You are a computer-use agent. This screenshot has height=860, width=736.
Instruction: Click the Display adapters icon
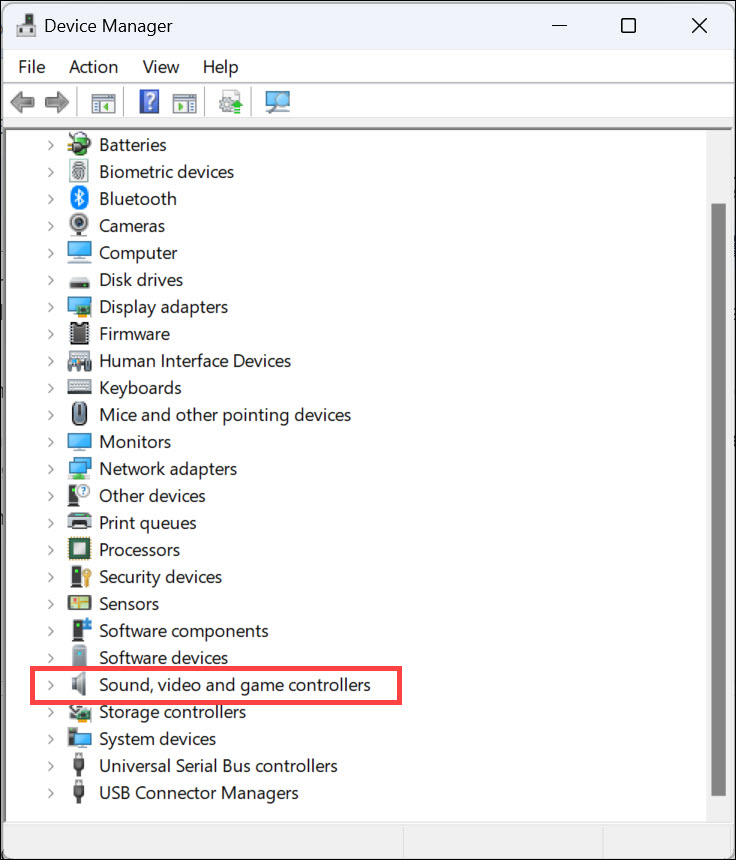pyautogui.click(x=80, y=307)
